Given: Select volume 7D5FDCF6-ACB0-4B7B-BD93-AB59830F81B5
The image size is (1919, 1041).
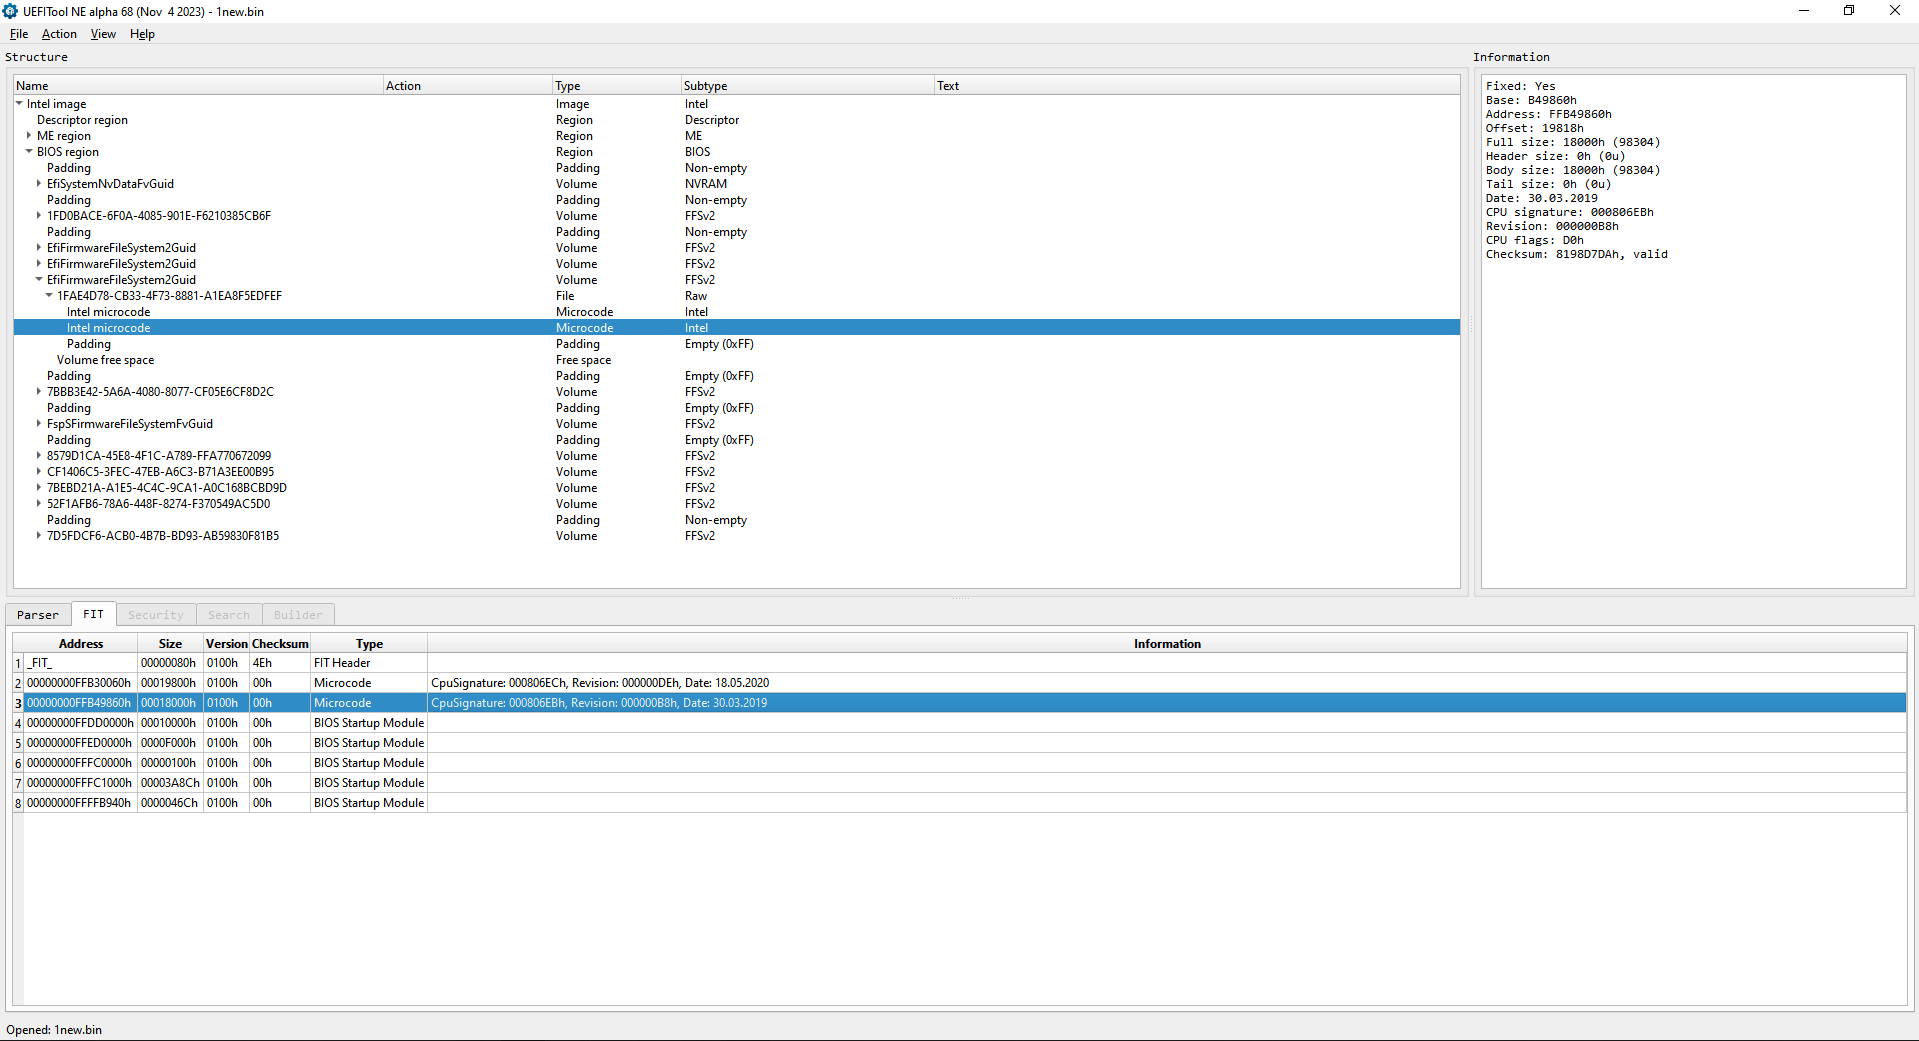Looking at the screenshot, I should click(x=163, y=536).
